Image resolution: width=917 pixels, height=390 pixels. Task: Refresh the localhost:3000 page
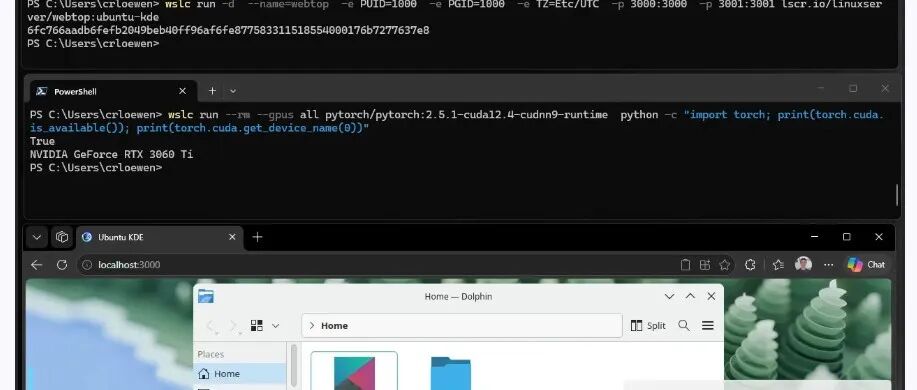coord(61,265)
